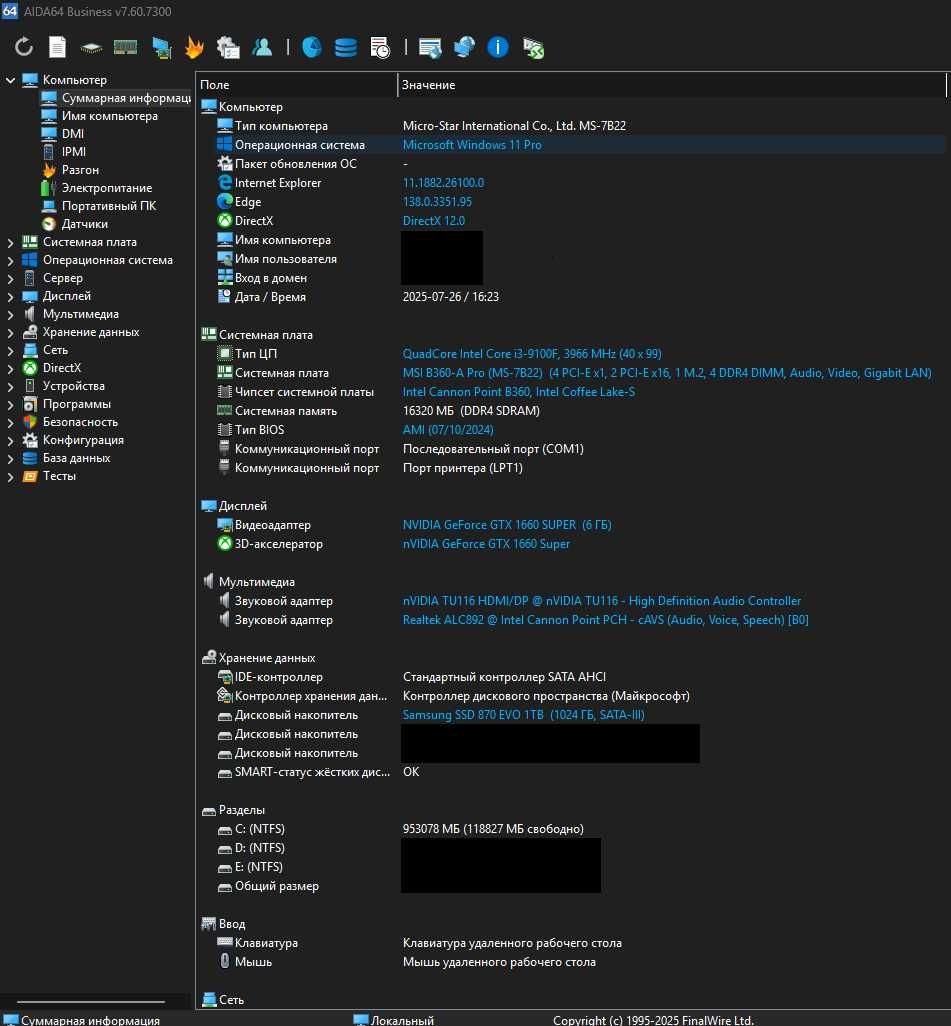Expand the DirectX tree node
Image resolution: width=951 pixels, height=1026 pixels.
pyautogui.click(x=10, y=368)
